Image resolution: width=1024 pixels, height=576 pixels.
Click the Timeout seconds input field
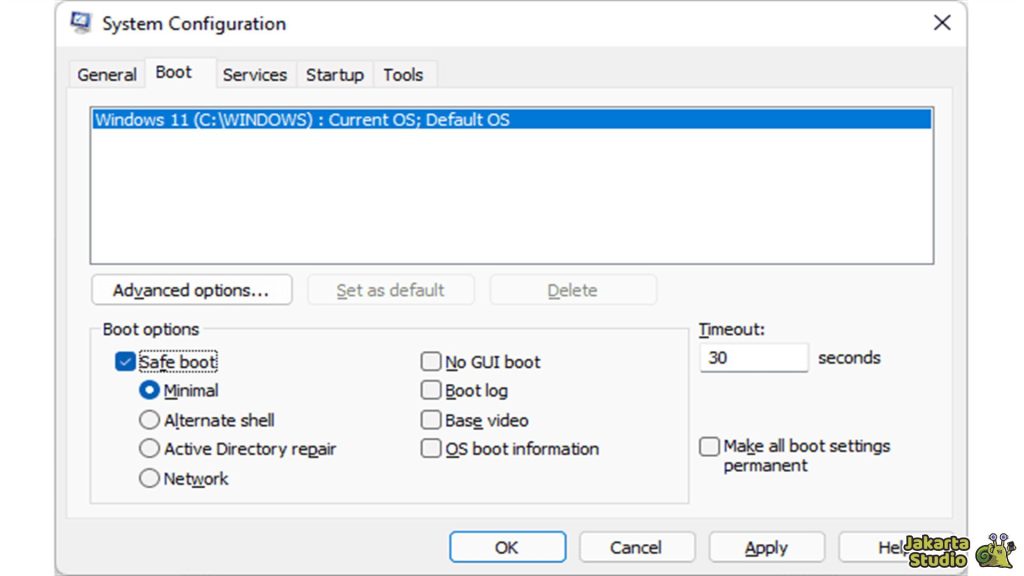point(753,357)
